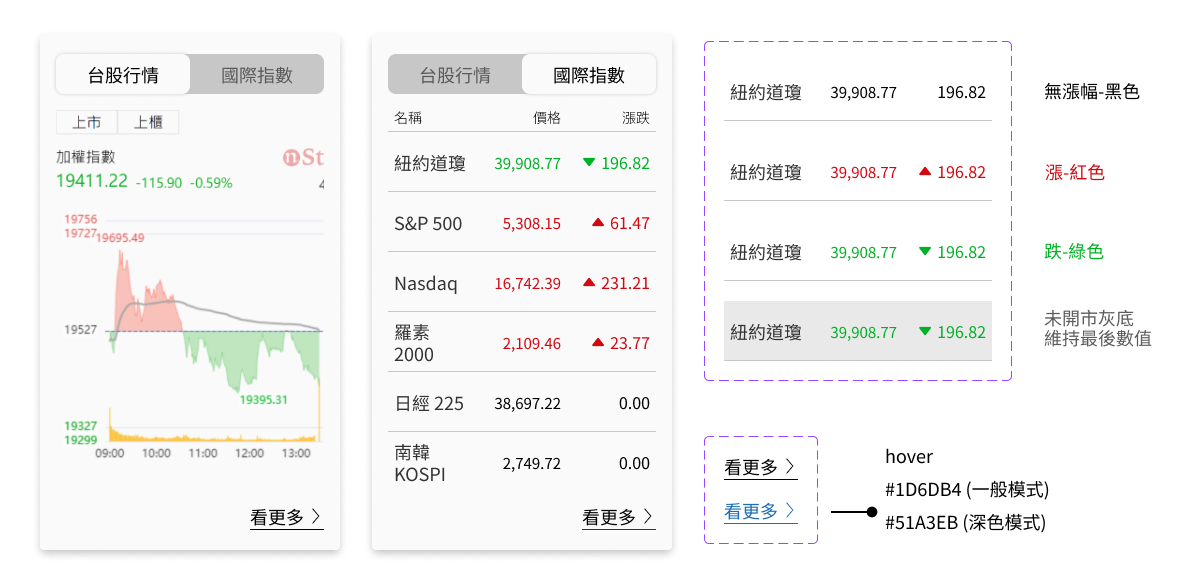Choose the 上市 market button
This screenshot has width=1192, height=584.
87,122
